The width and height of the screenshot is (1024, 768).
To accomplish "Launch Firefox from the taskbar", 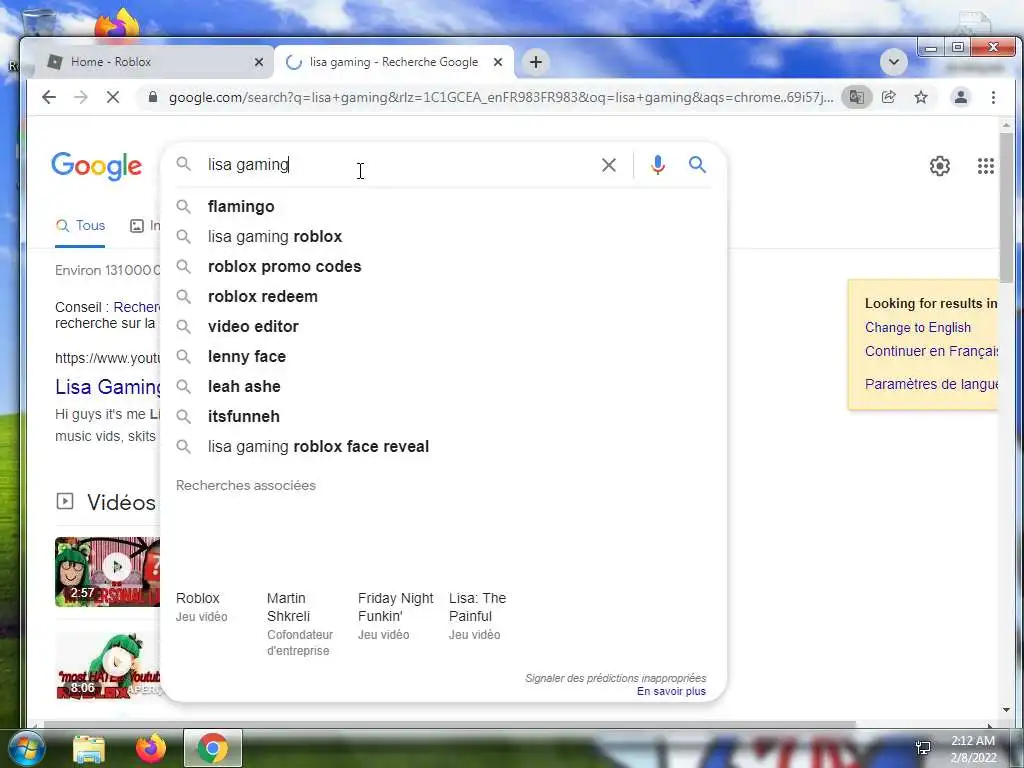I will (151, 748).
